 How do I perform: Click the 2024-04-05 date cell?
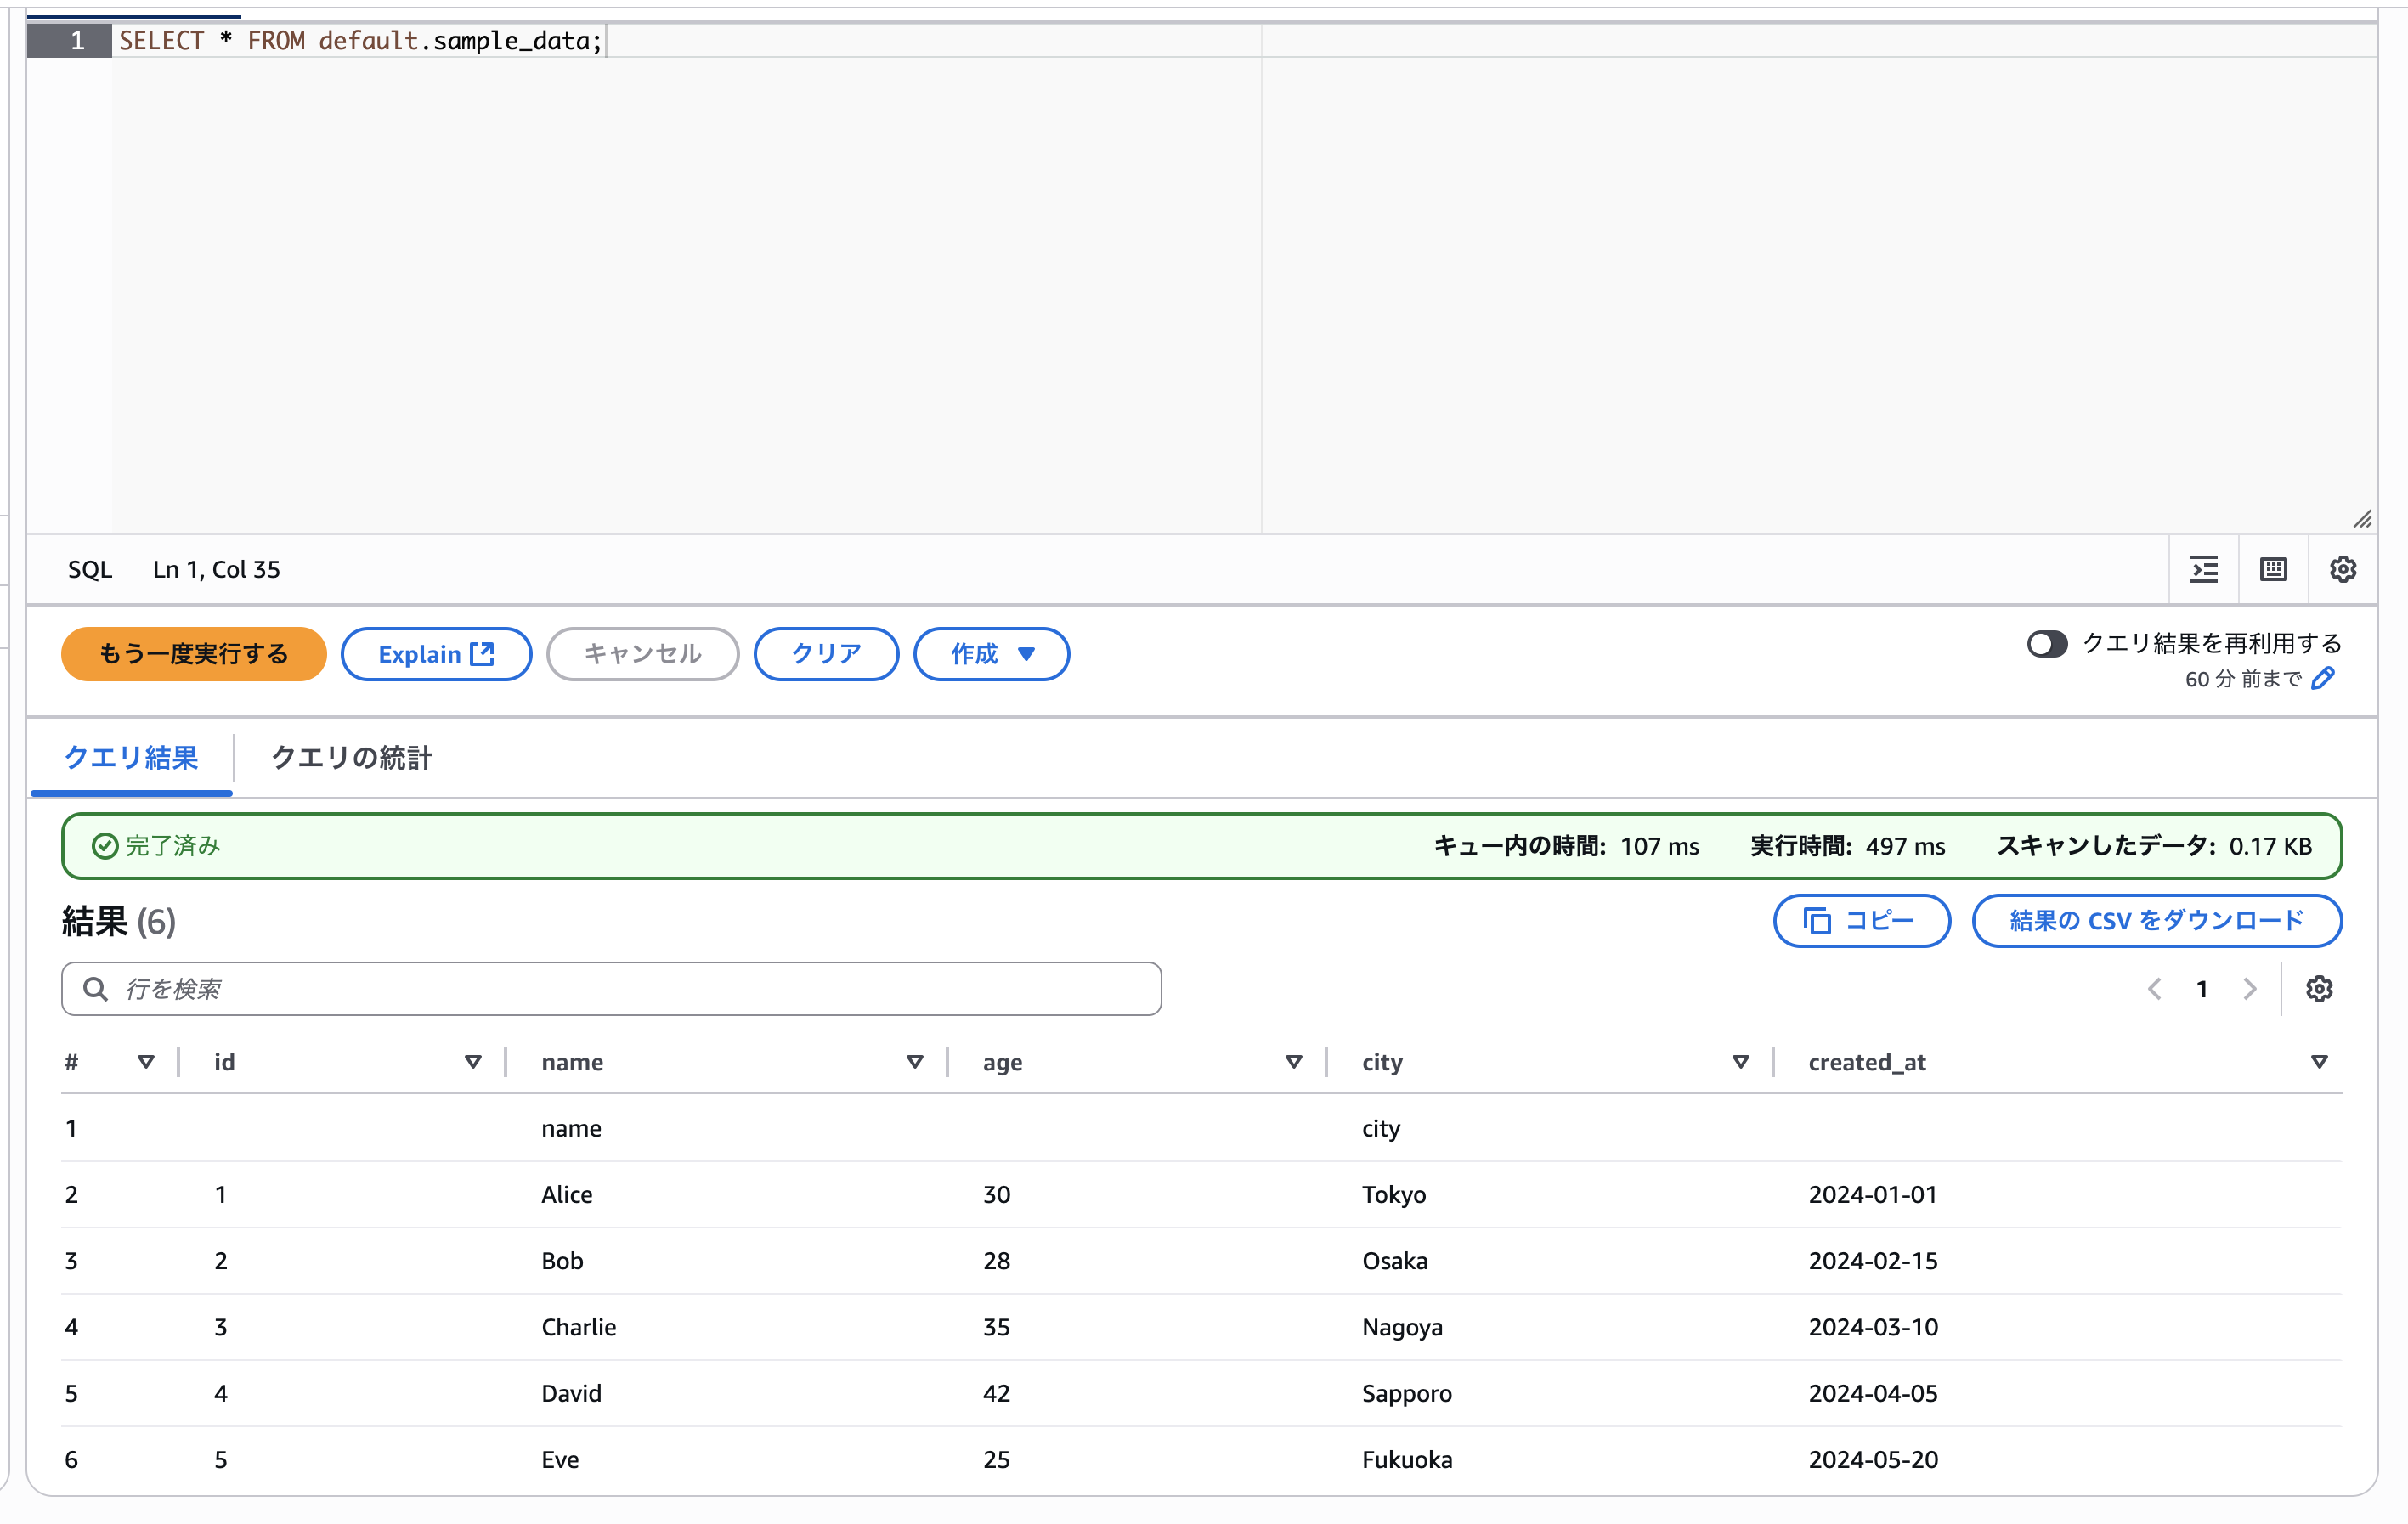[1873, 1393]
